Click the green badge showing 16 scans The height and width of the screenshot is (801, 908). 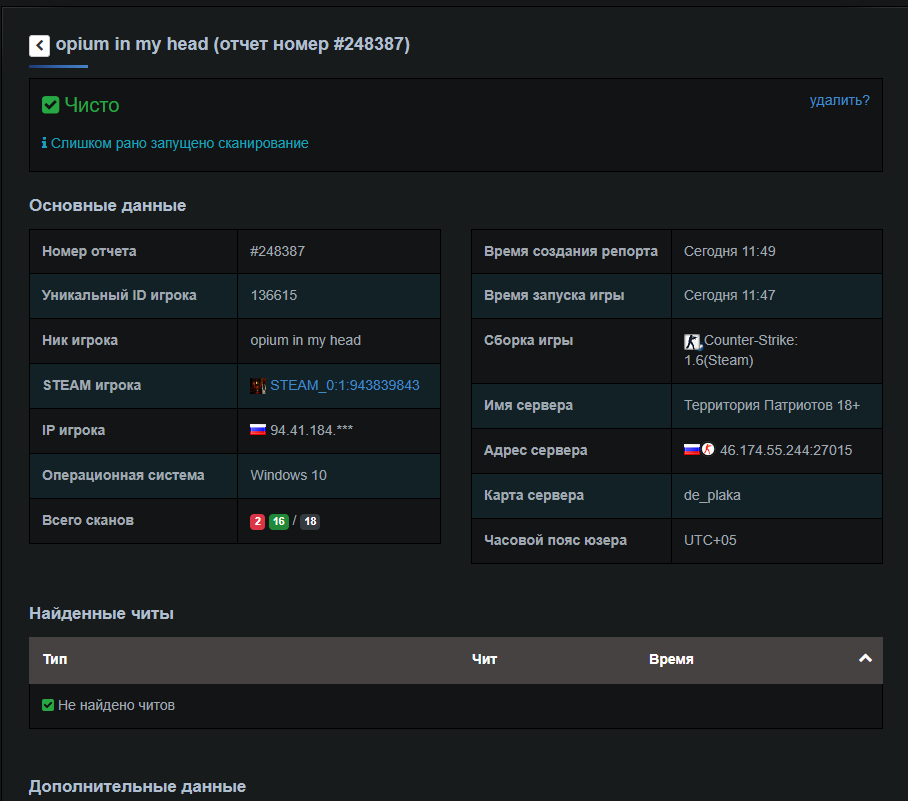[x=278, y=521]
